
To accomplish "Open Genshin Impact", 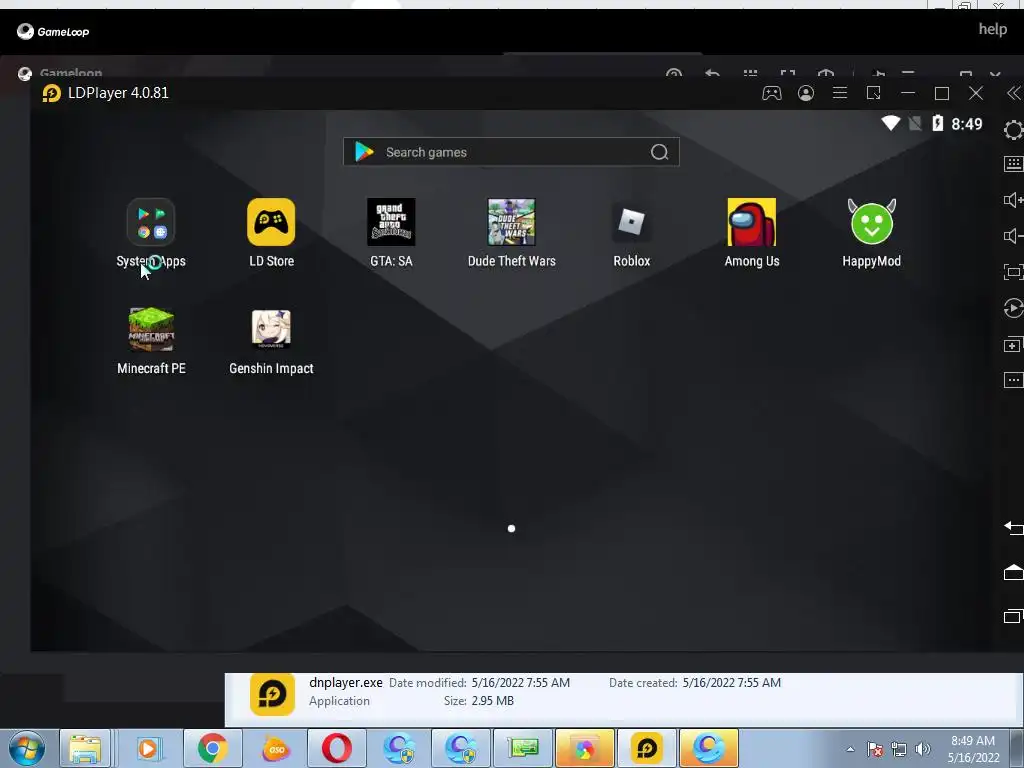I will click(x=271, y=329).
